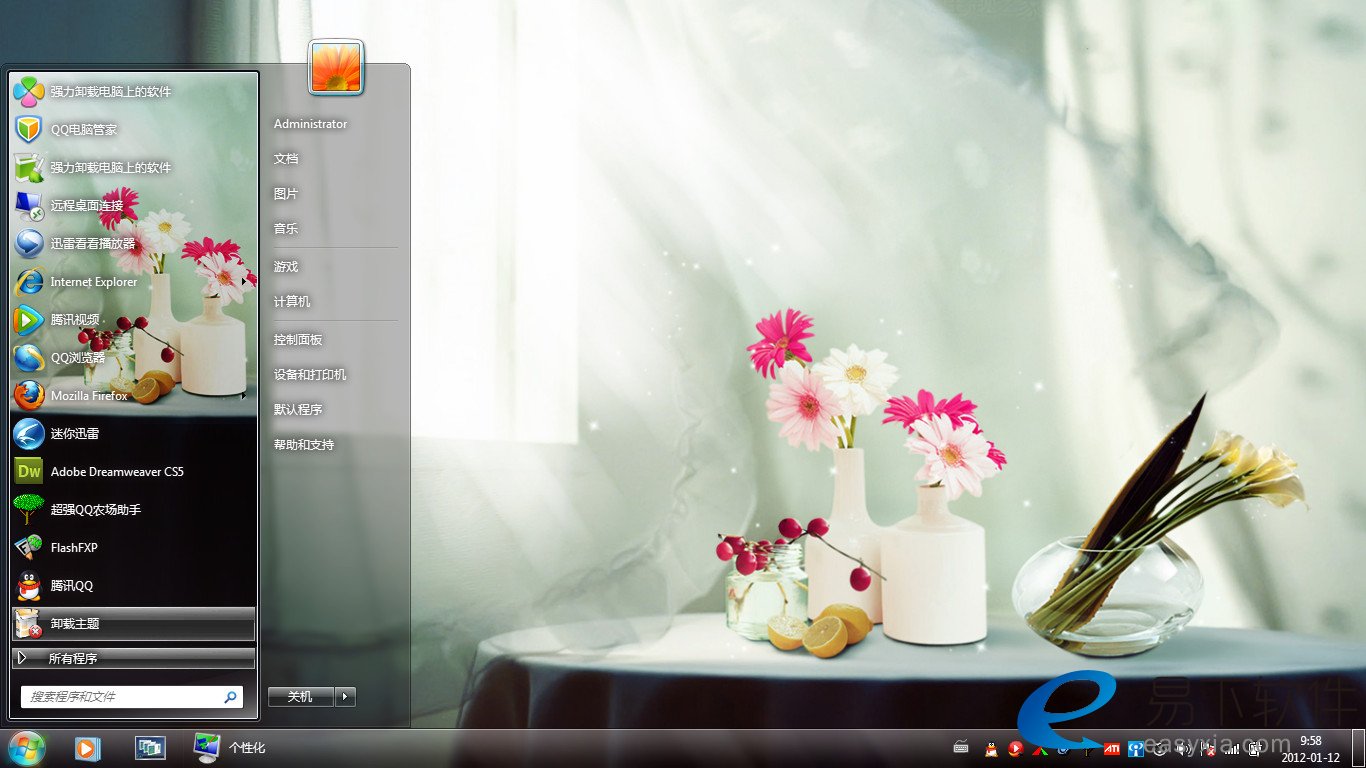The height and width of the screenshot is (768, 1366).
Task: Open the clock showing 9:58 and 2012-01-12
Action: tap(1310, 749)
